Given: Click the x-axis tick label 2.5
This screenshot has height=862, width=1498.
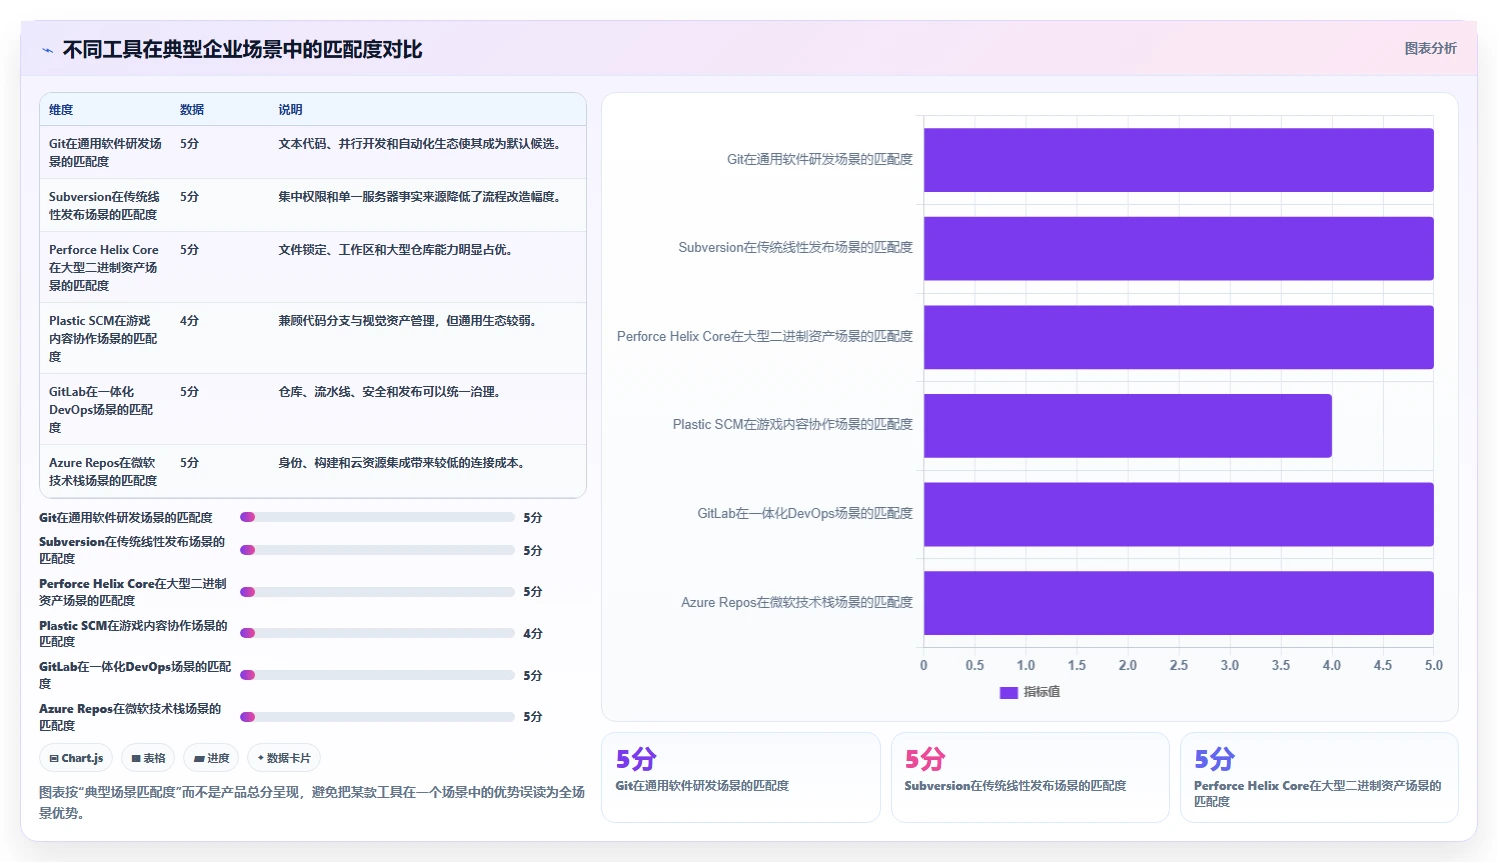Looking at the screenshot, I should click(1179, 665).
